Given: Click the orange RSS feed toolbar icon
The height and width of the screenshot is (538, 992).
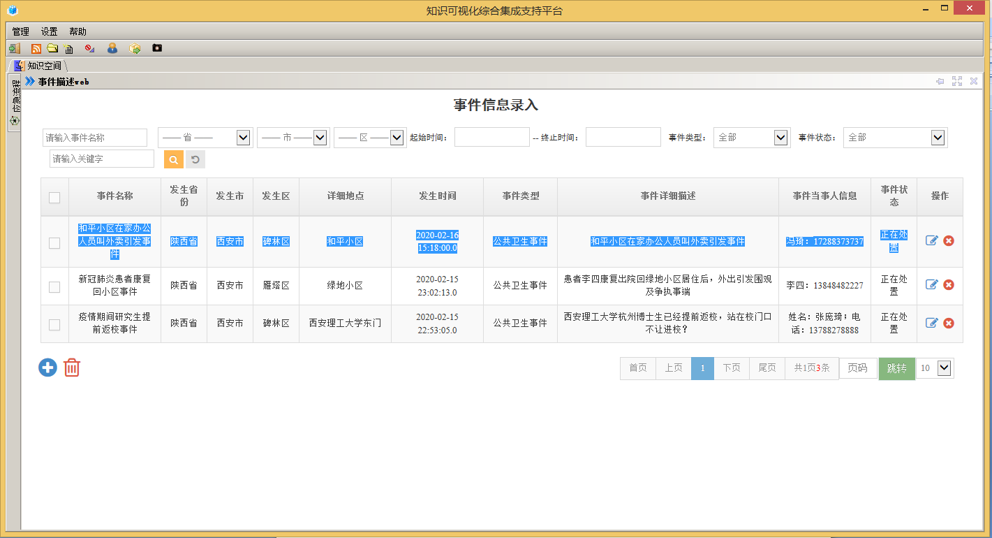Looking at the screenshot, I should (36, 48).
